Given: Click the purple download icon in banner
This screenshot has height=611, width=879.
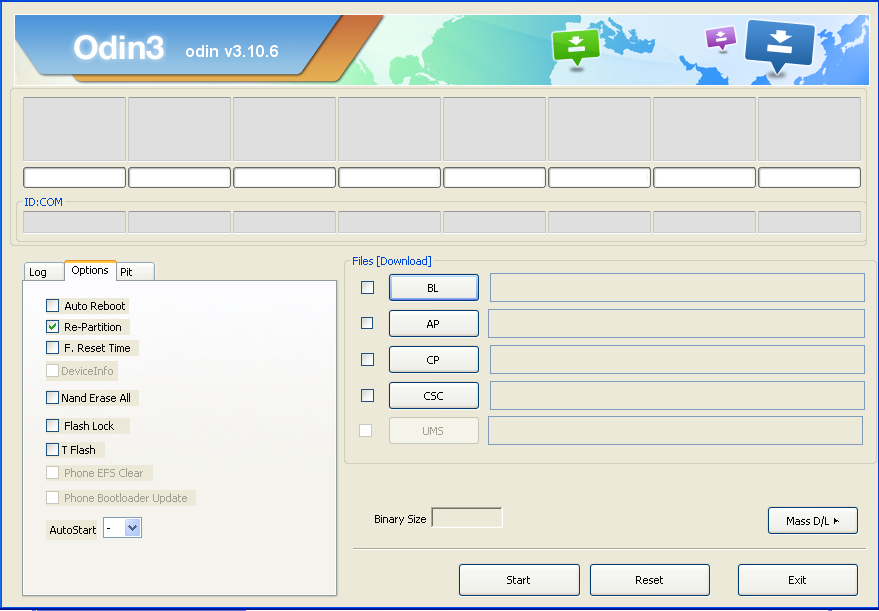Looking at the screenshot, I should coord(720,39).
